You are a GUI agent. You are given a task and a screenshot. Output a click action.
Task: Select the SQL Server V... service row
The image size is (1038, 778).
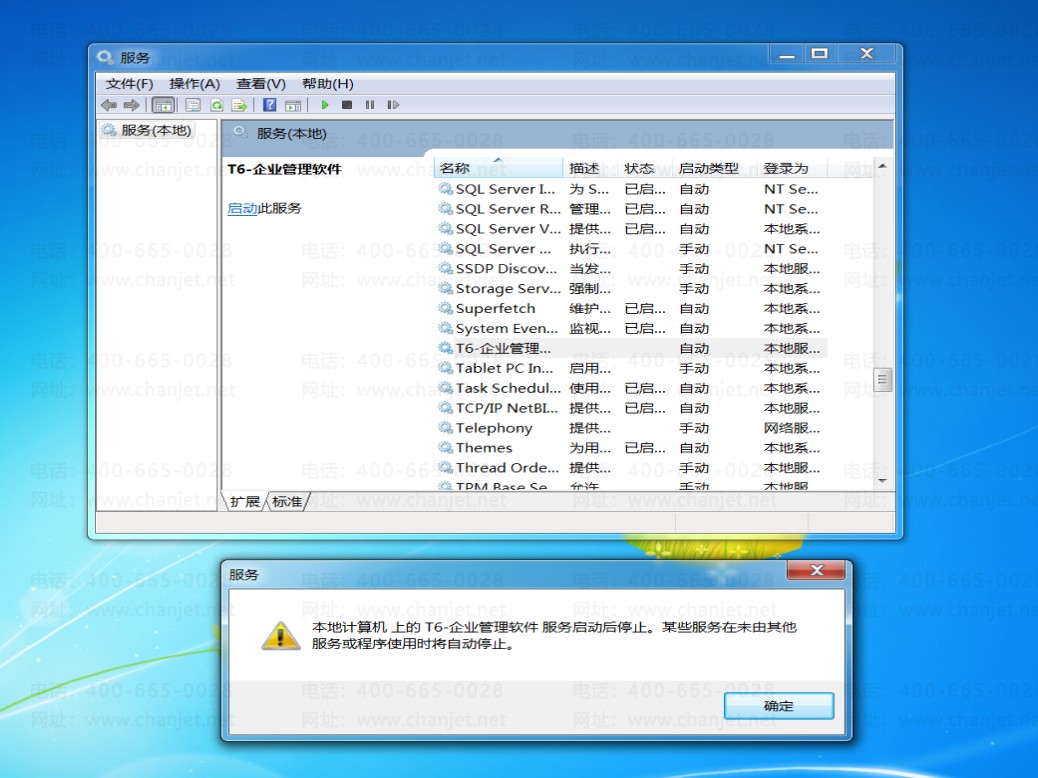point(631,228)
